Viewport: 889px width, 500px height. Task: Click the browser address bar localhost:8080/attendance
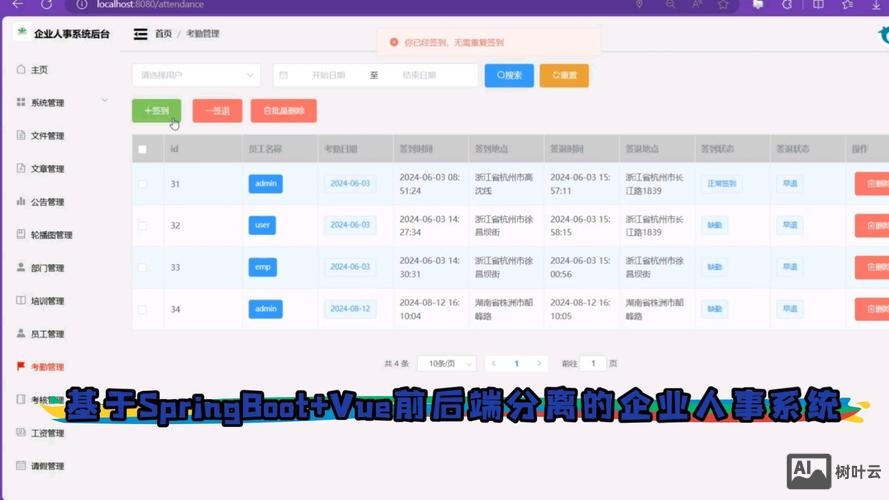pos(150,5)
